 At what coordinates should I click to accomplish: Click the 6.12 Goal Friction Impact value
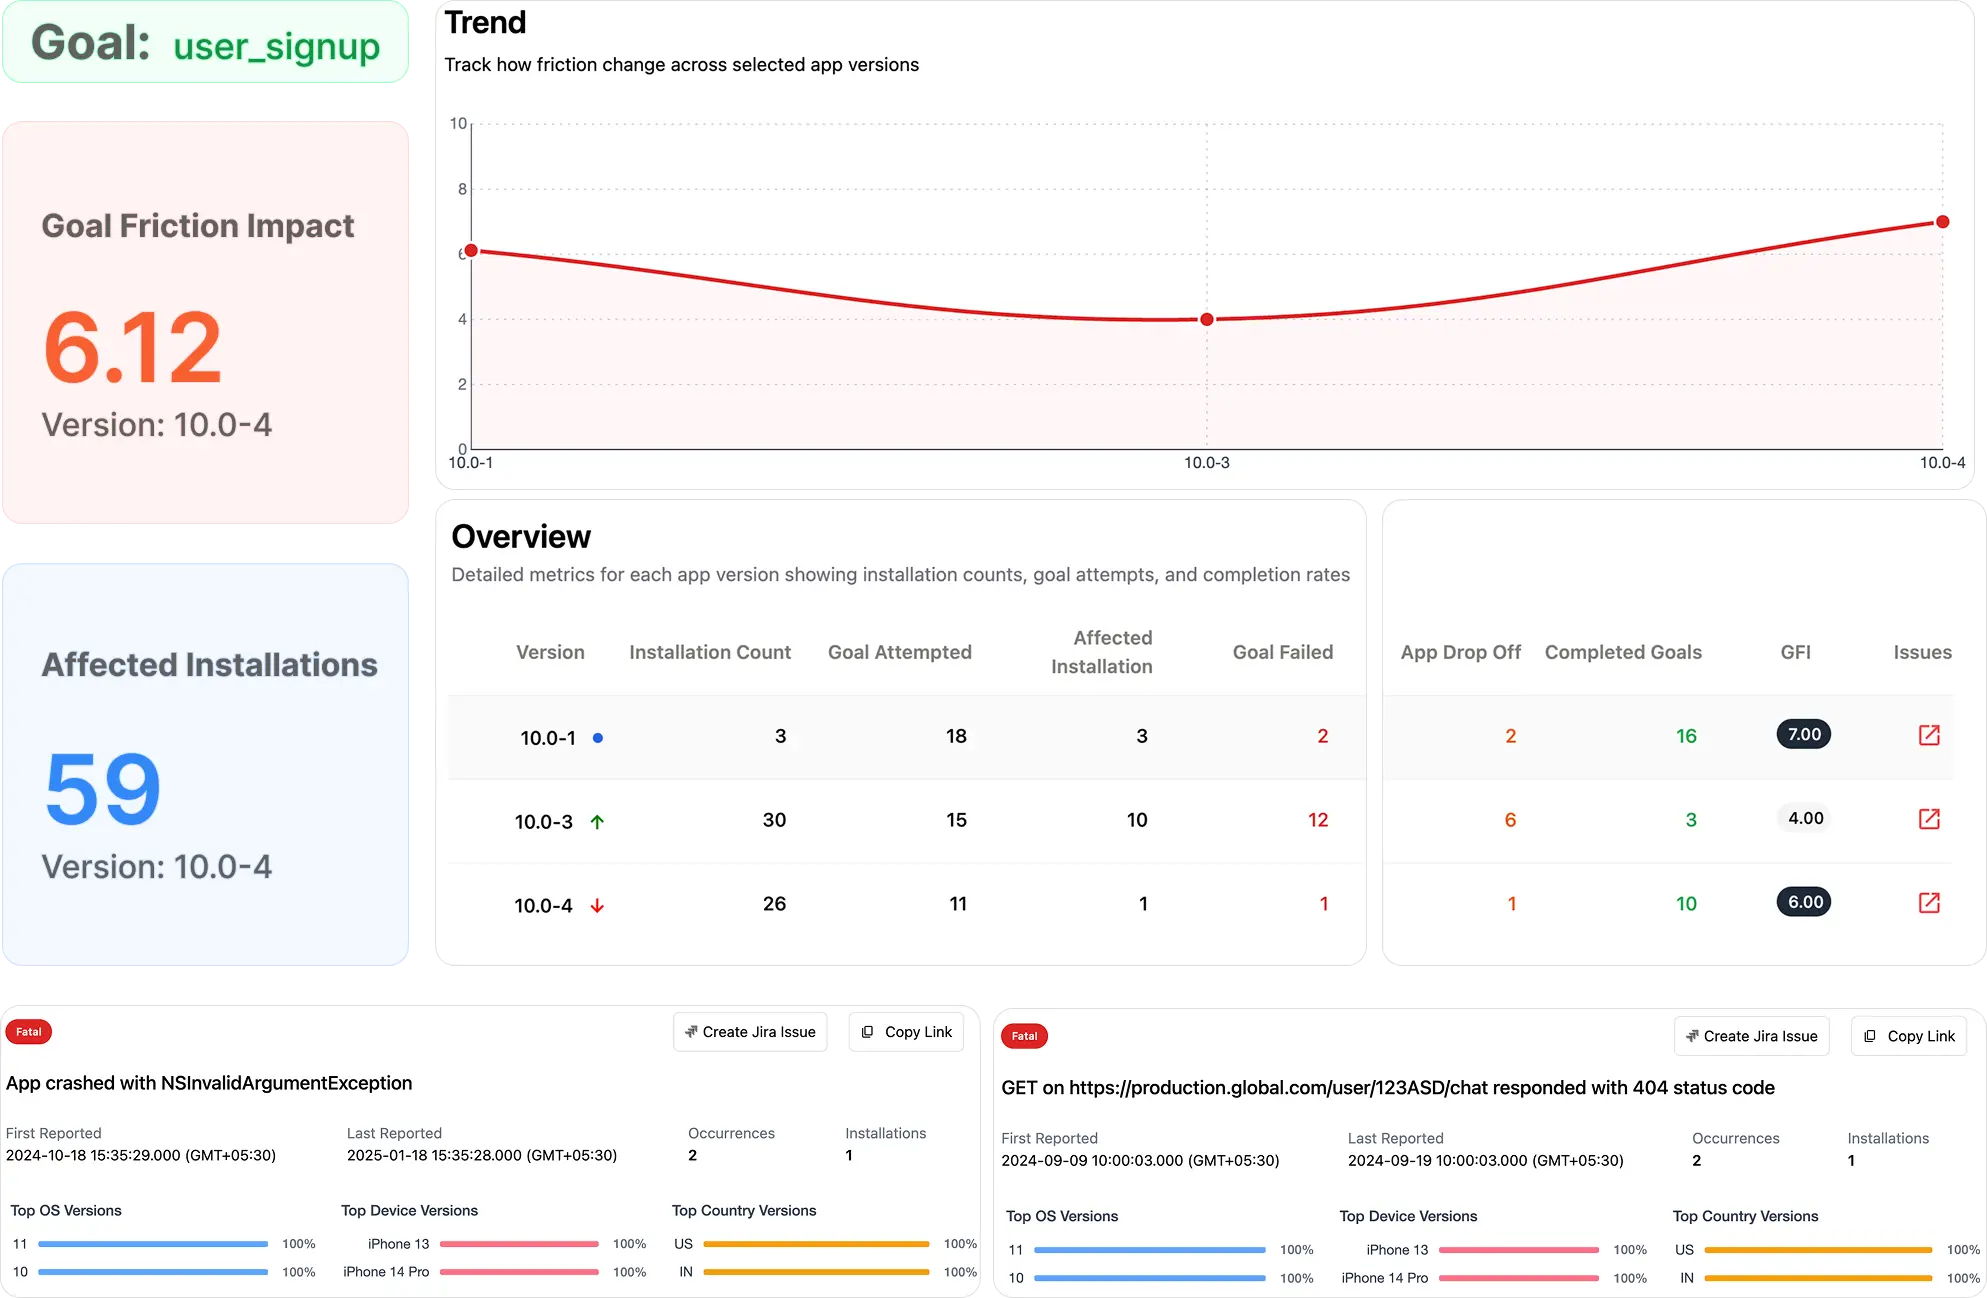132,348
